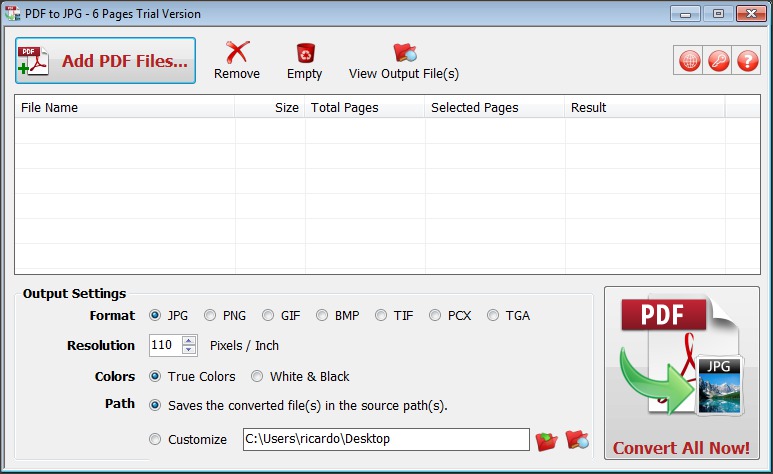Click the custom path text field
The image size is (773, 474).
386,439
